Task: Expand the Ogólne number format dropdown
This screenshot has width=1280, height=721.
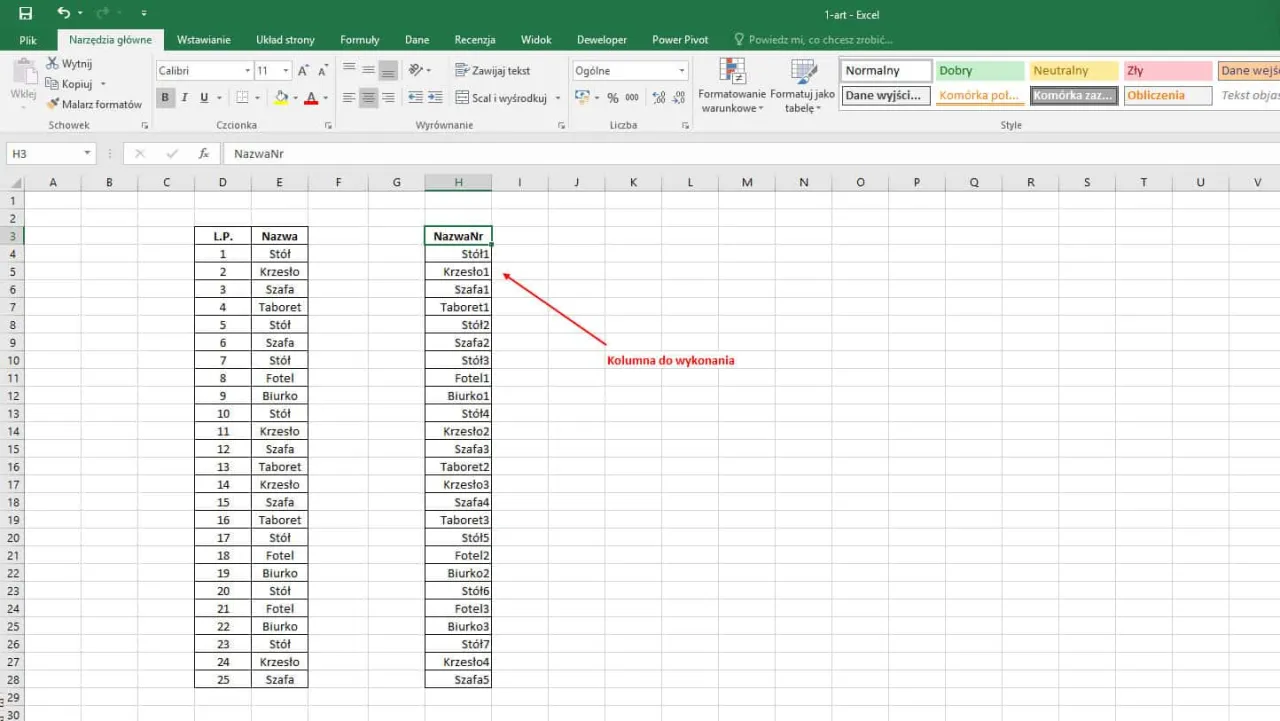Action: (682, 71)
